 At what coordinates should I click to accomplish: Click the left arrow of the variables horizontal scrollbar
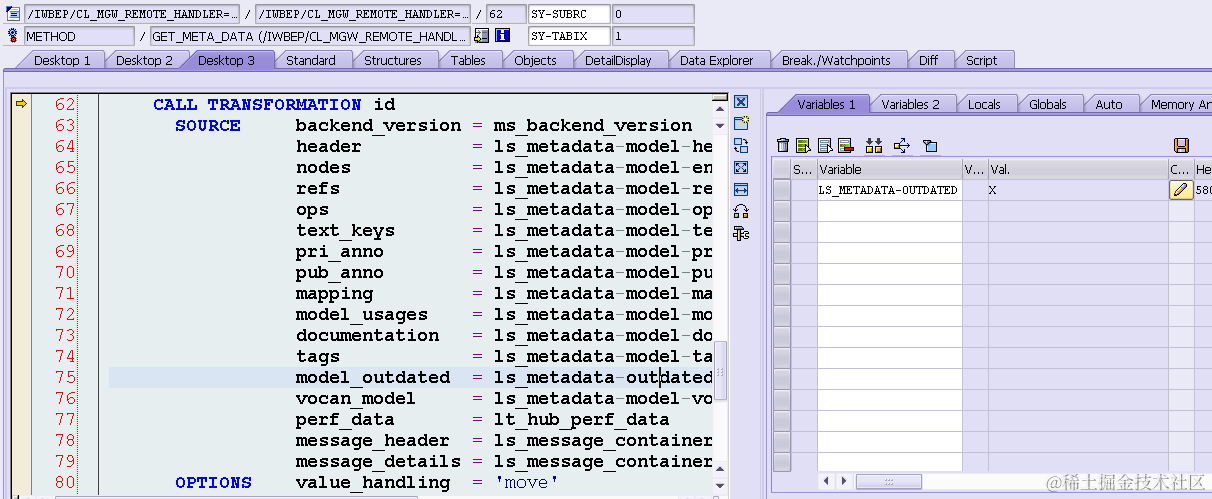pyautogui.click(x=826, y=482)
